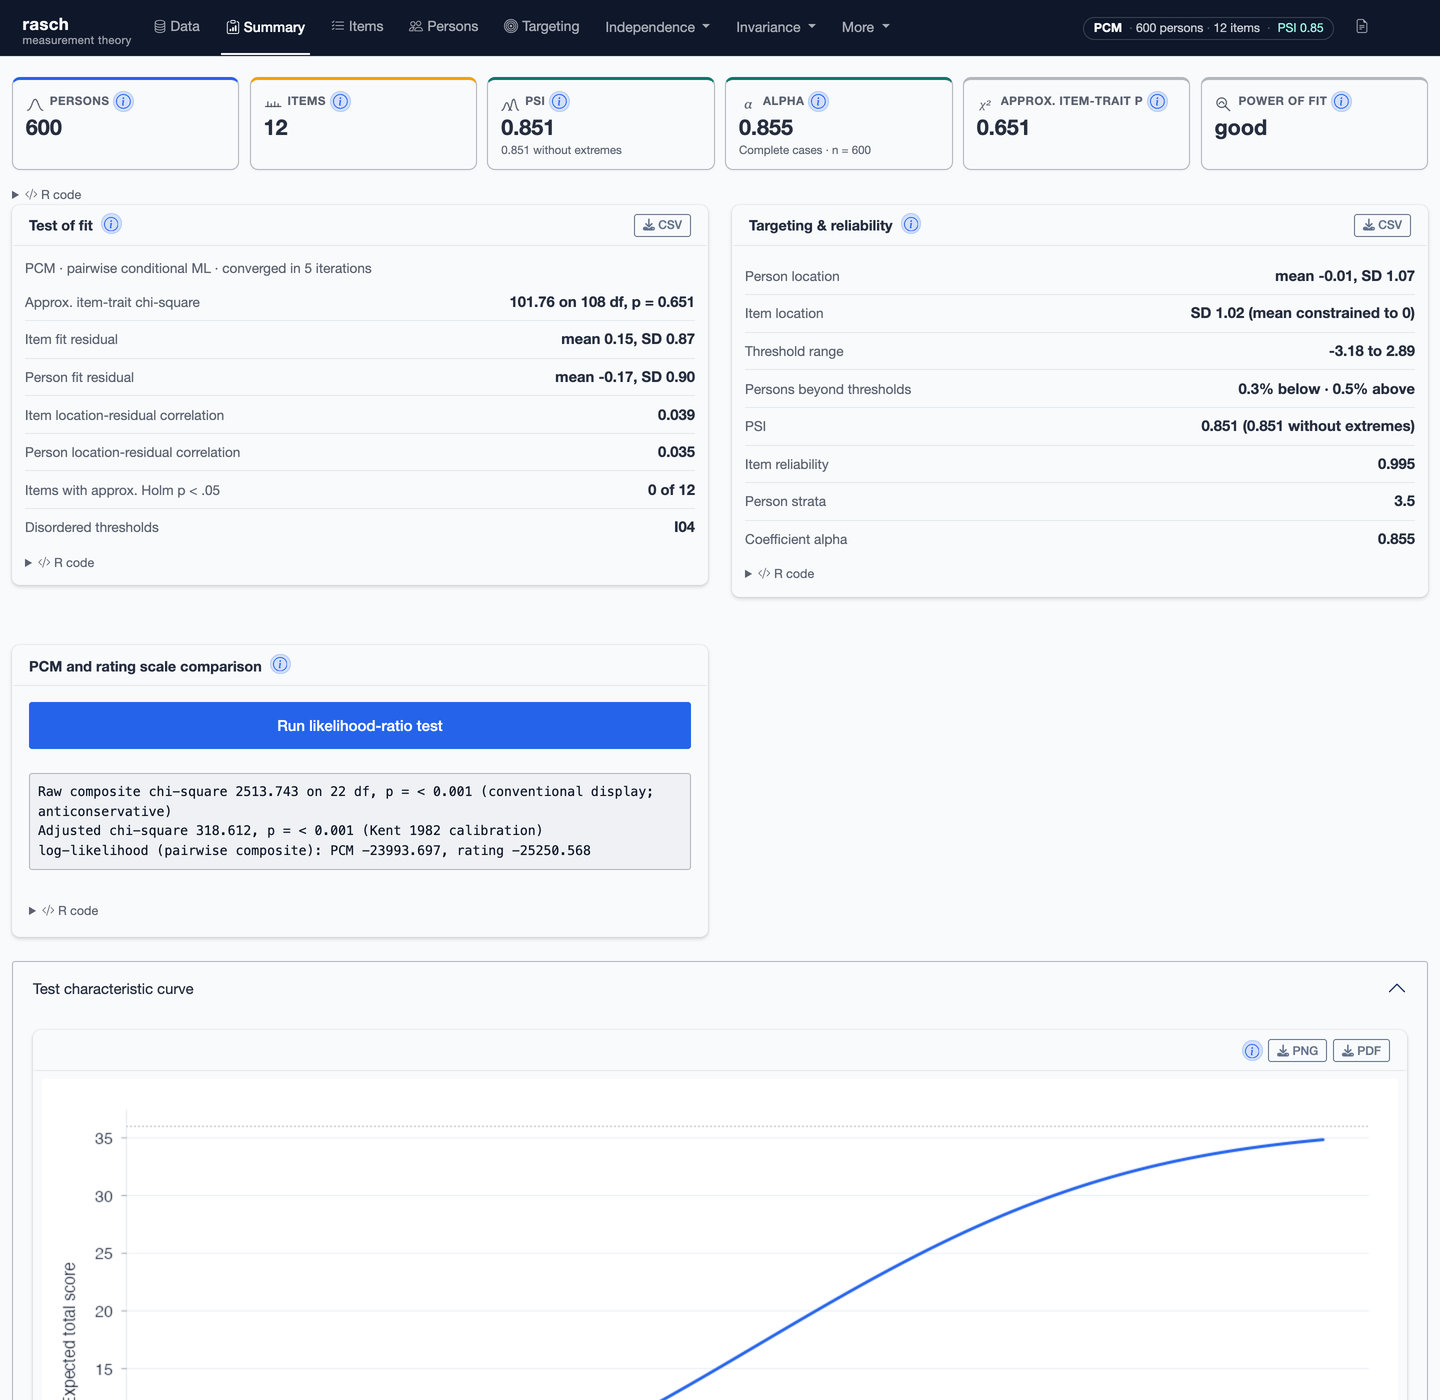
Task: Download Test of fit as CSV
Action: click(x=662, y=225)
